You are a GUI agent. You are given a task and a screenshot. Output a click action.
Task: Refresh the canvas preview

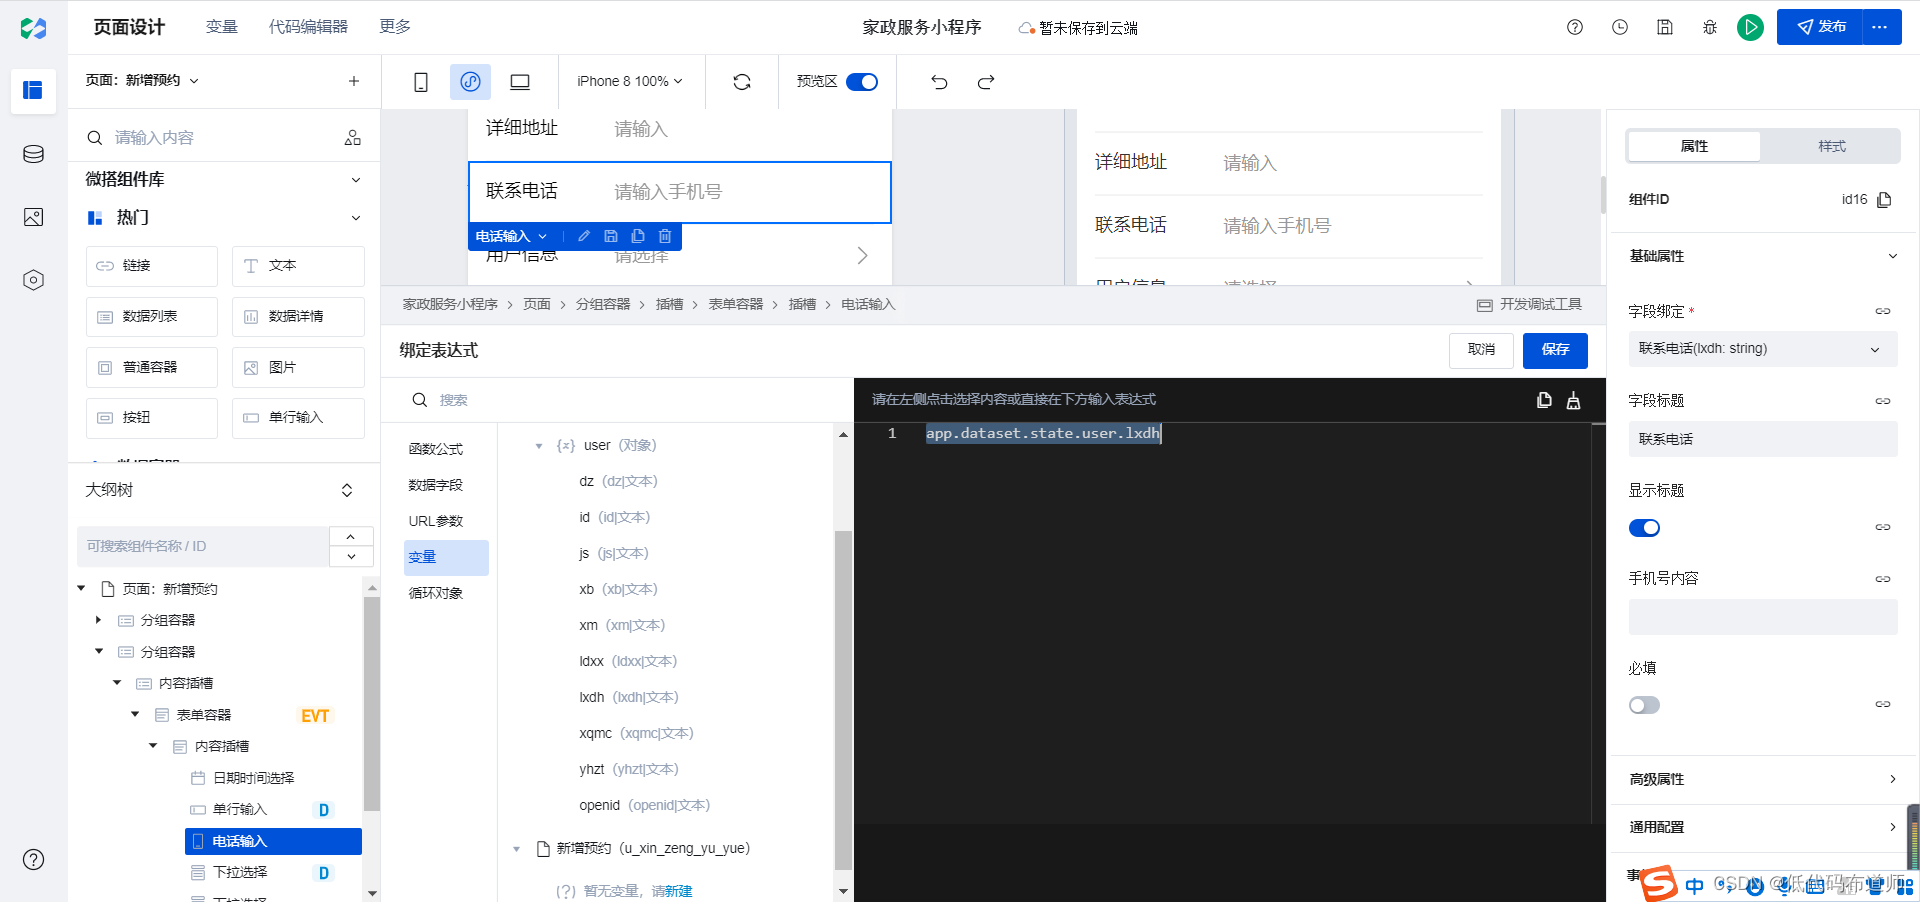tap(742, 82)
